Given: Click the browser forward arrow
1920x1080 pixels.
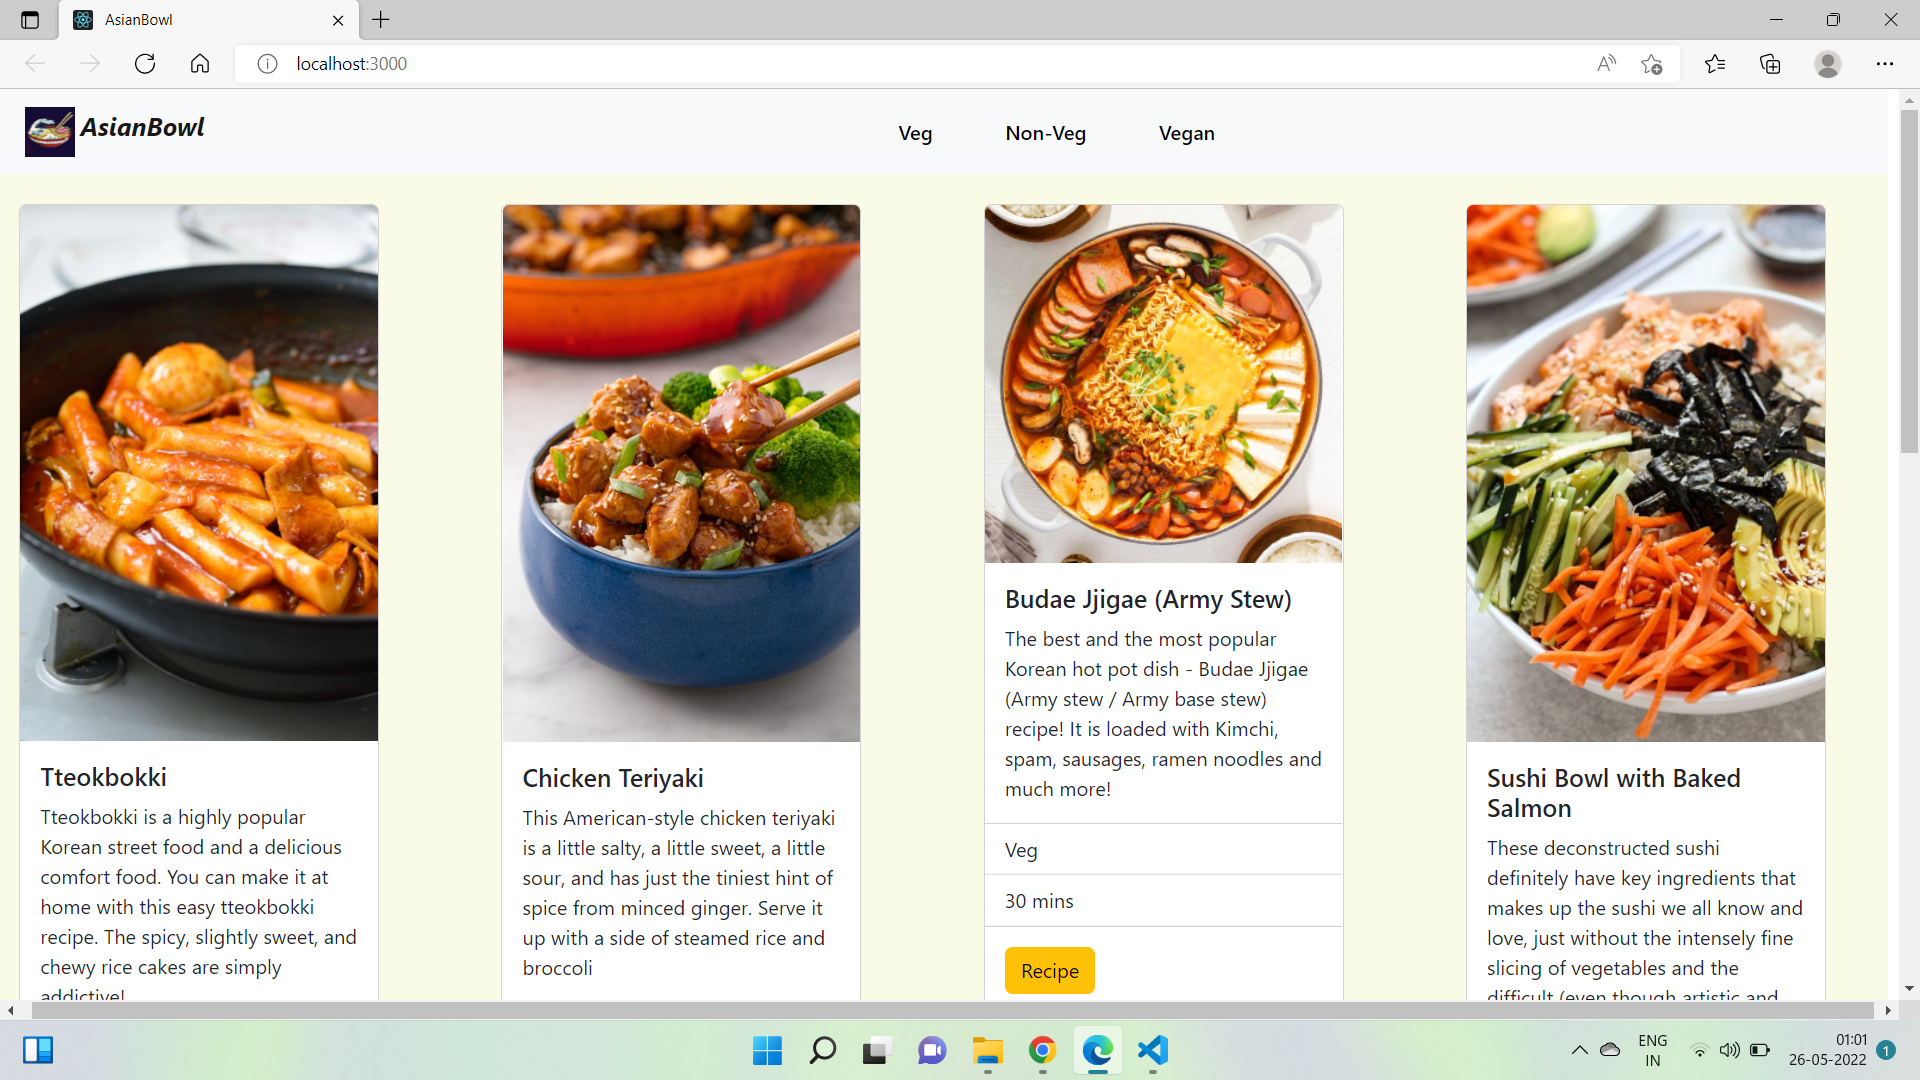Looking at the screenshot, I should point(90,64).
